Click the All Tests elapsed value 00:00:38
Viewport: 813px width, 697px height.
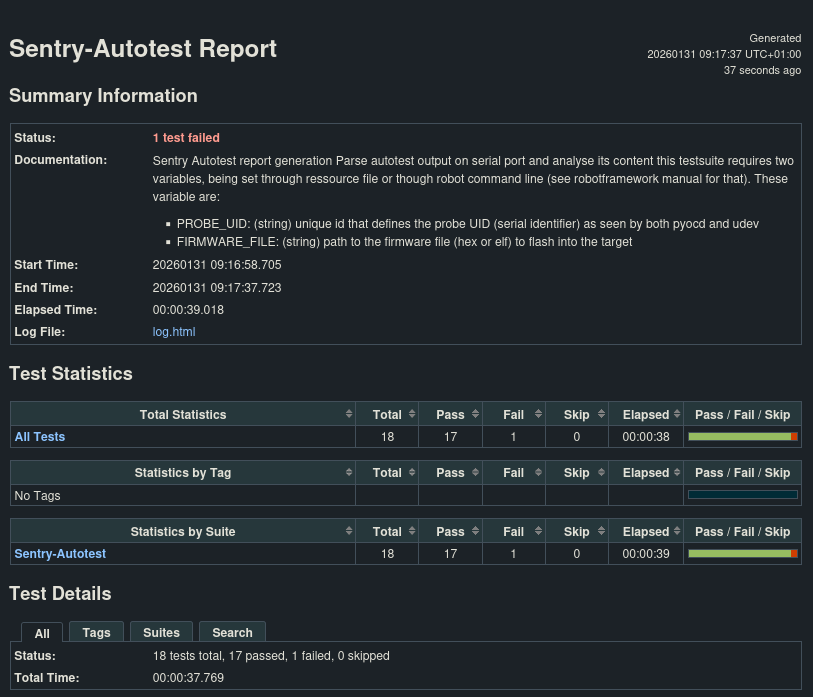coord(646,437)
